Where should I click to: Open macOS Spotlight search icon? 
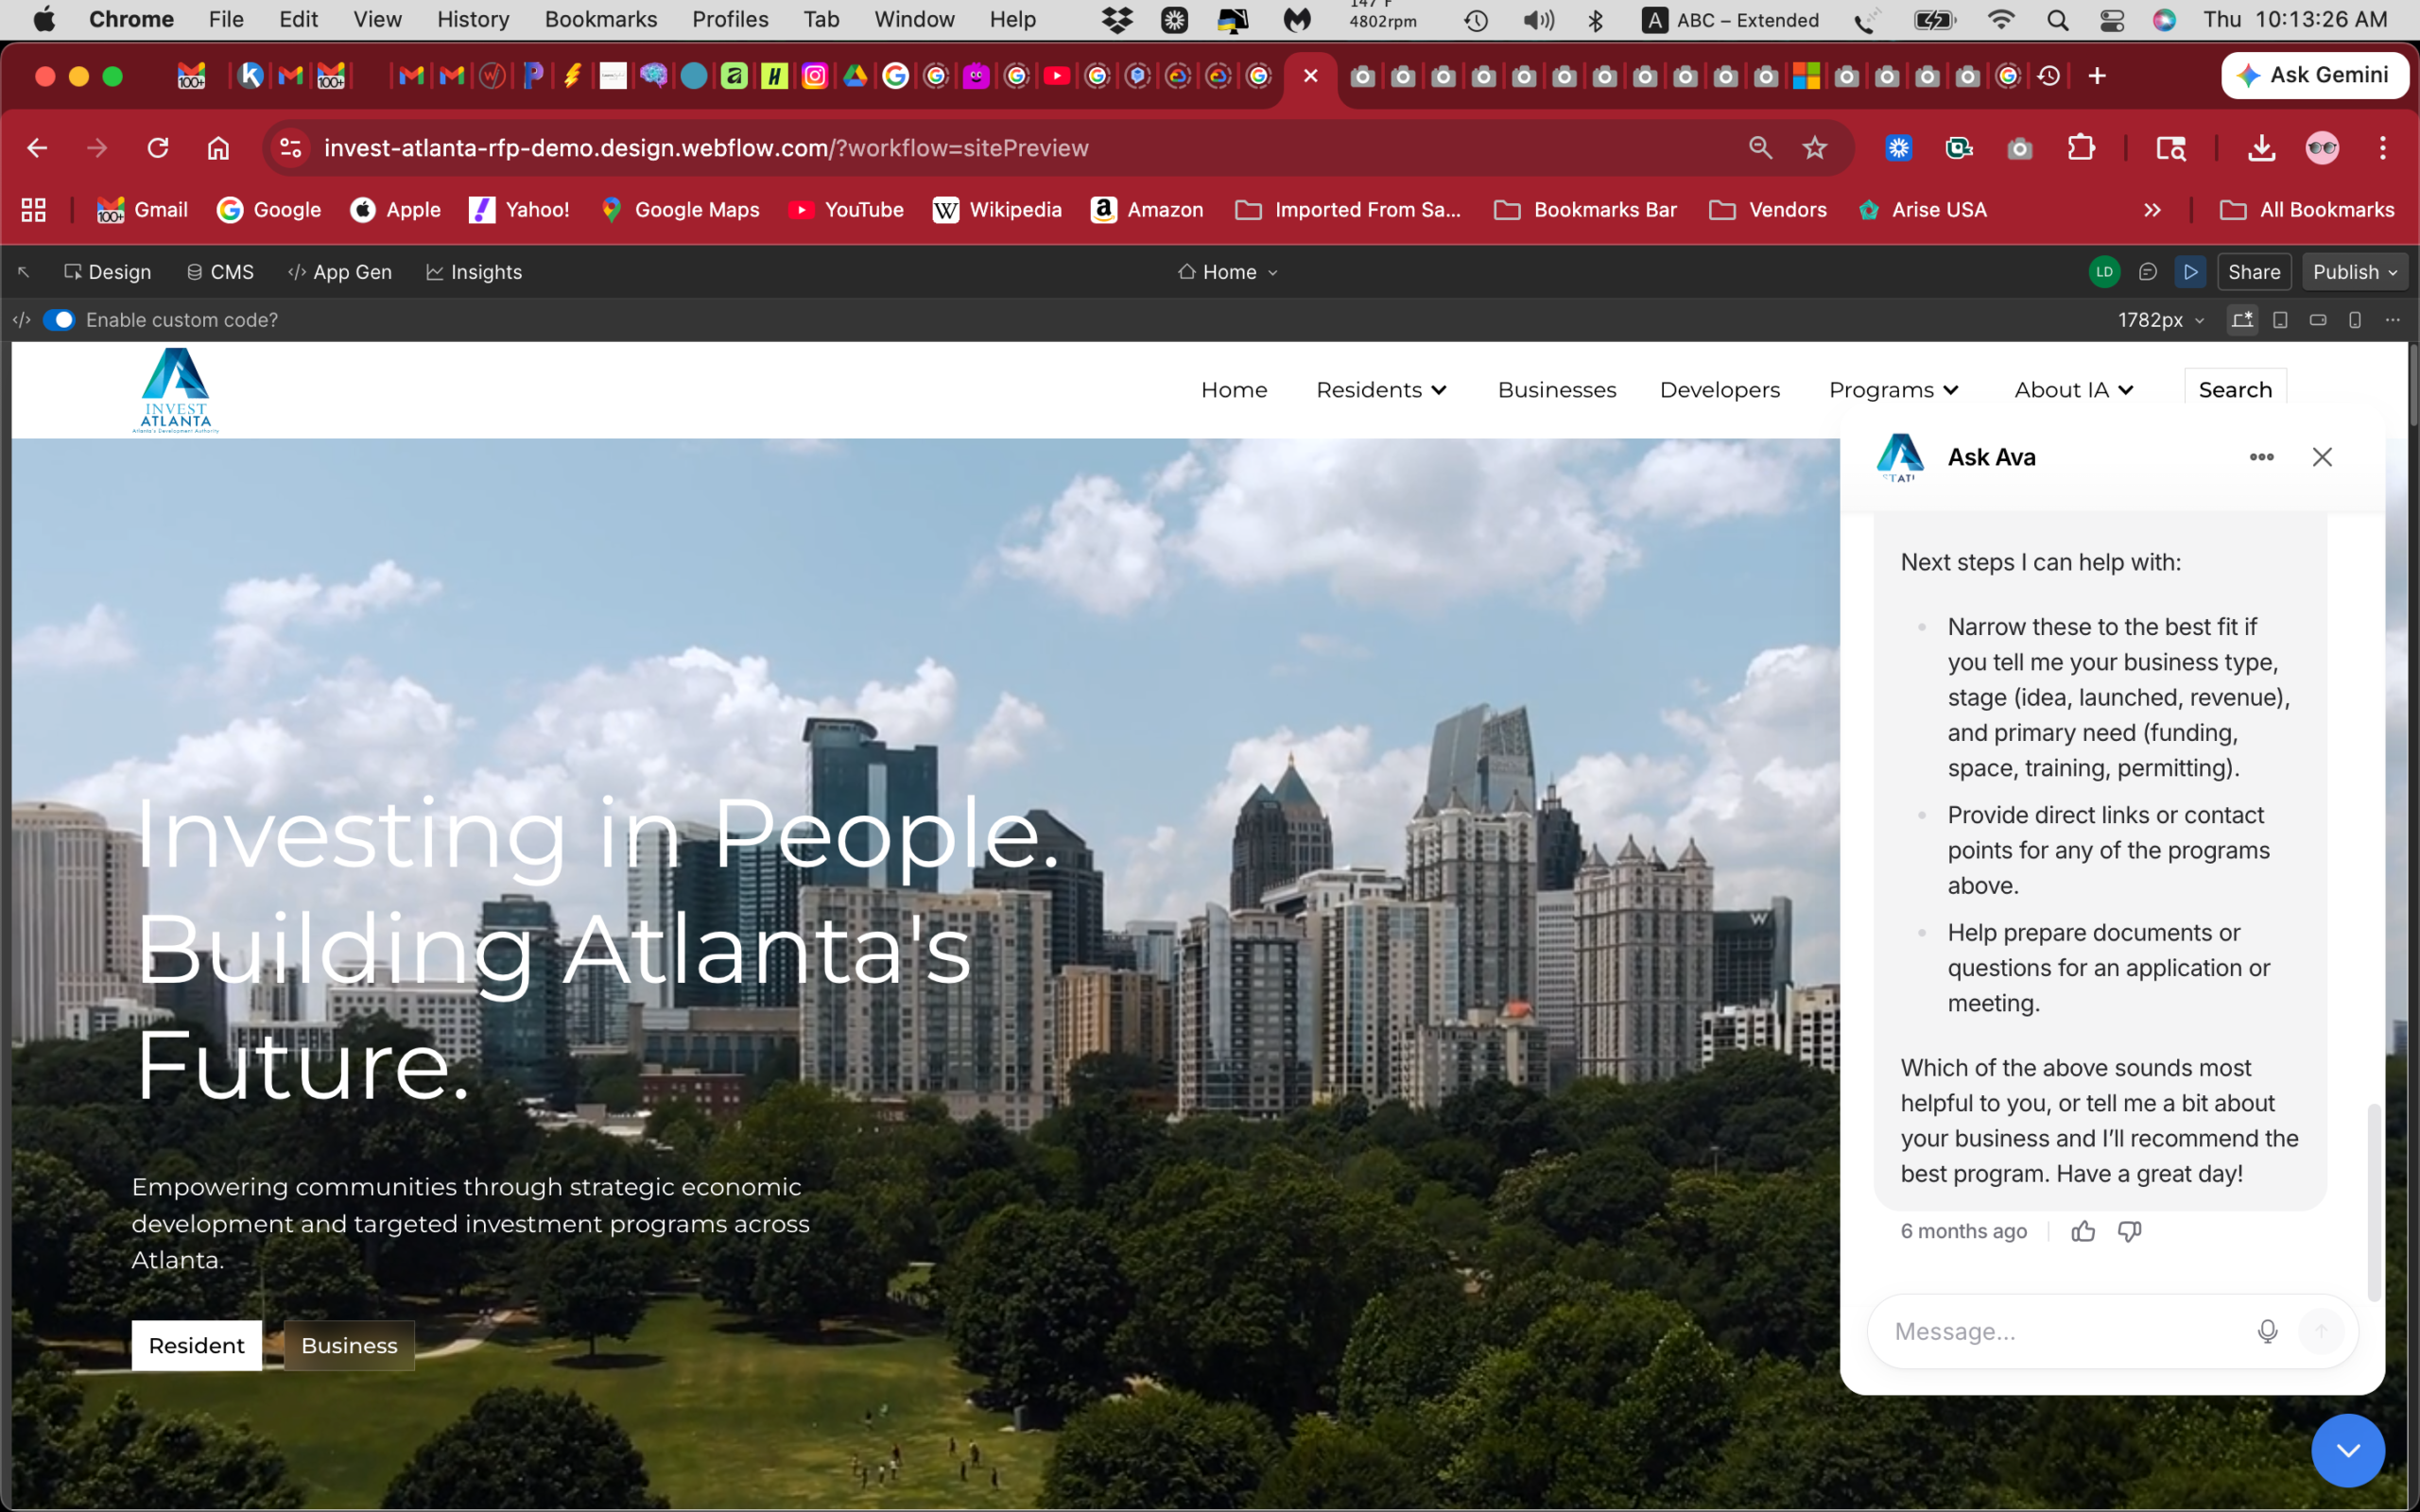(2057, 20)
